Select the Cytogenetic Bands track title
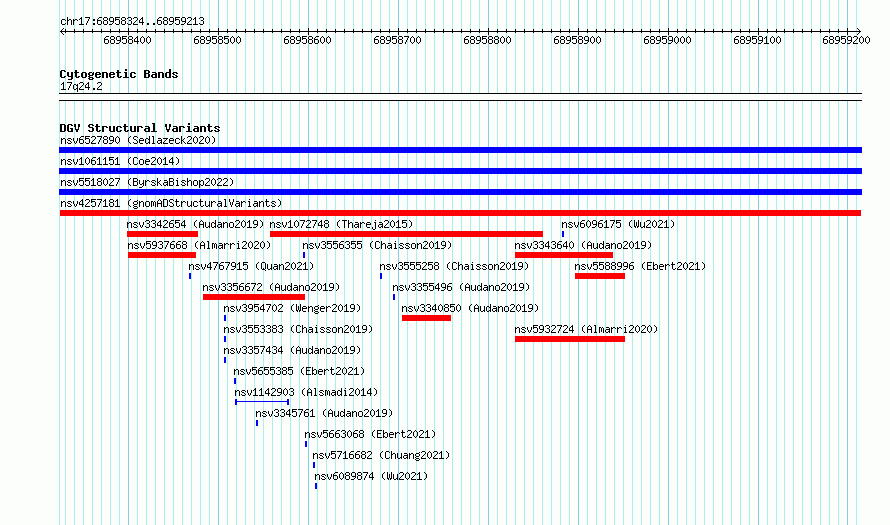Screen dimensions: 890x525 tap(119, 74)
